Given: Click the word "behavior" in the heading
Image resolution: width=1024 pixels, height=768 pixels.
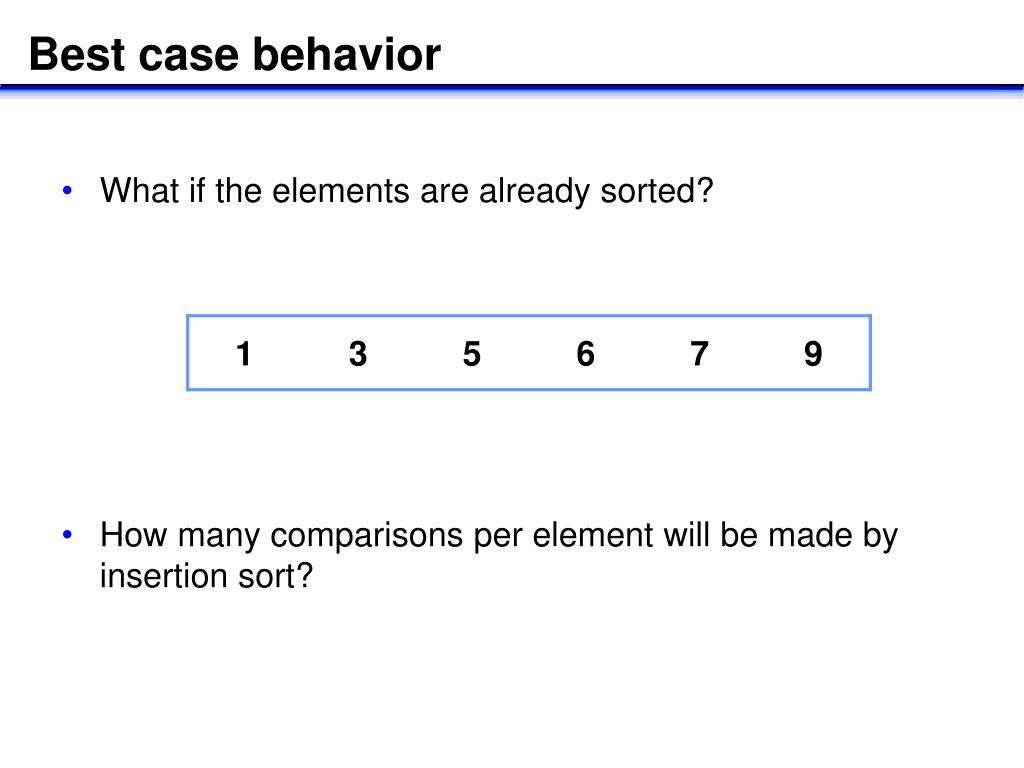Looking at the screenshot, I should 346,54.
